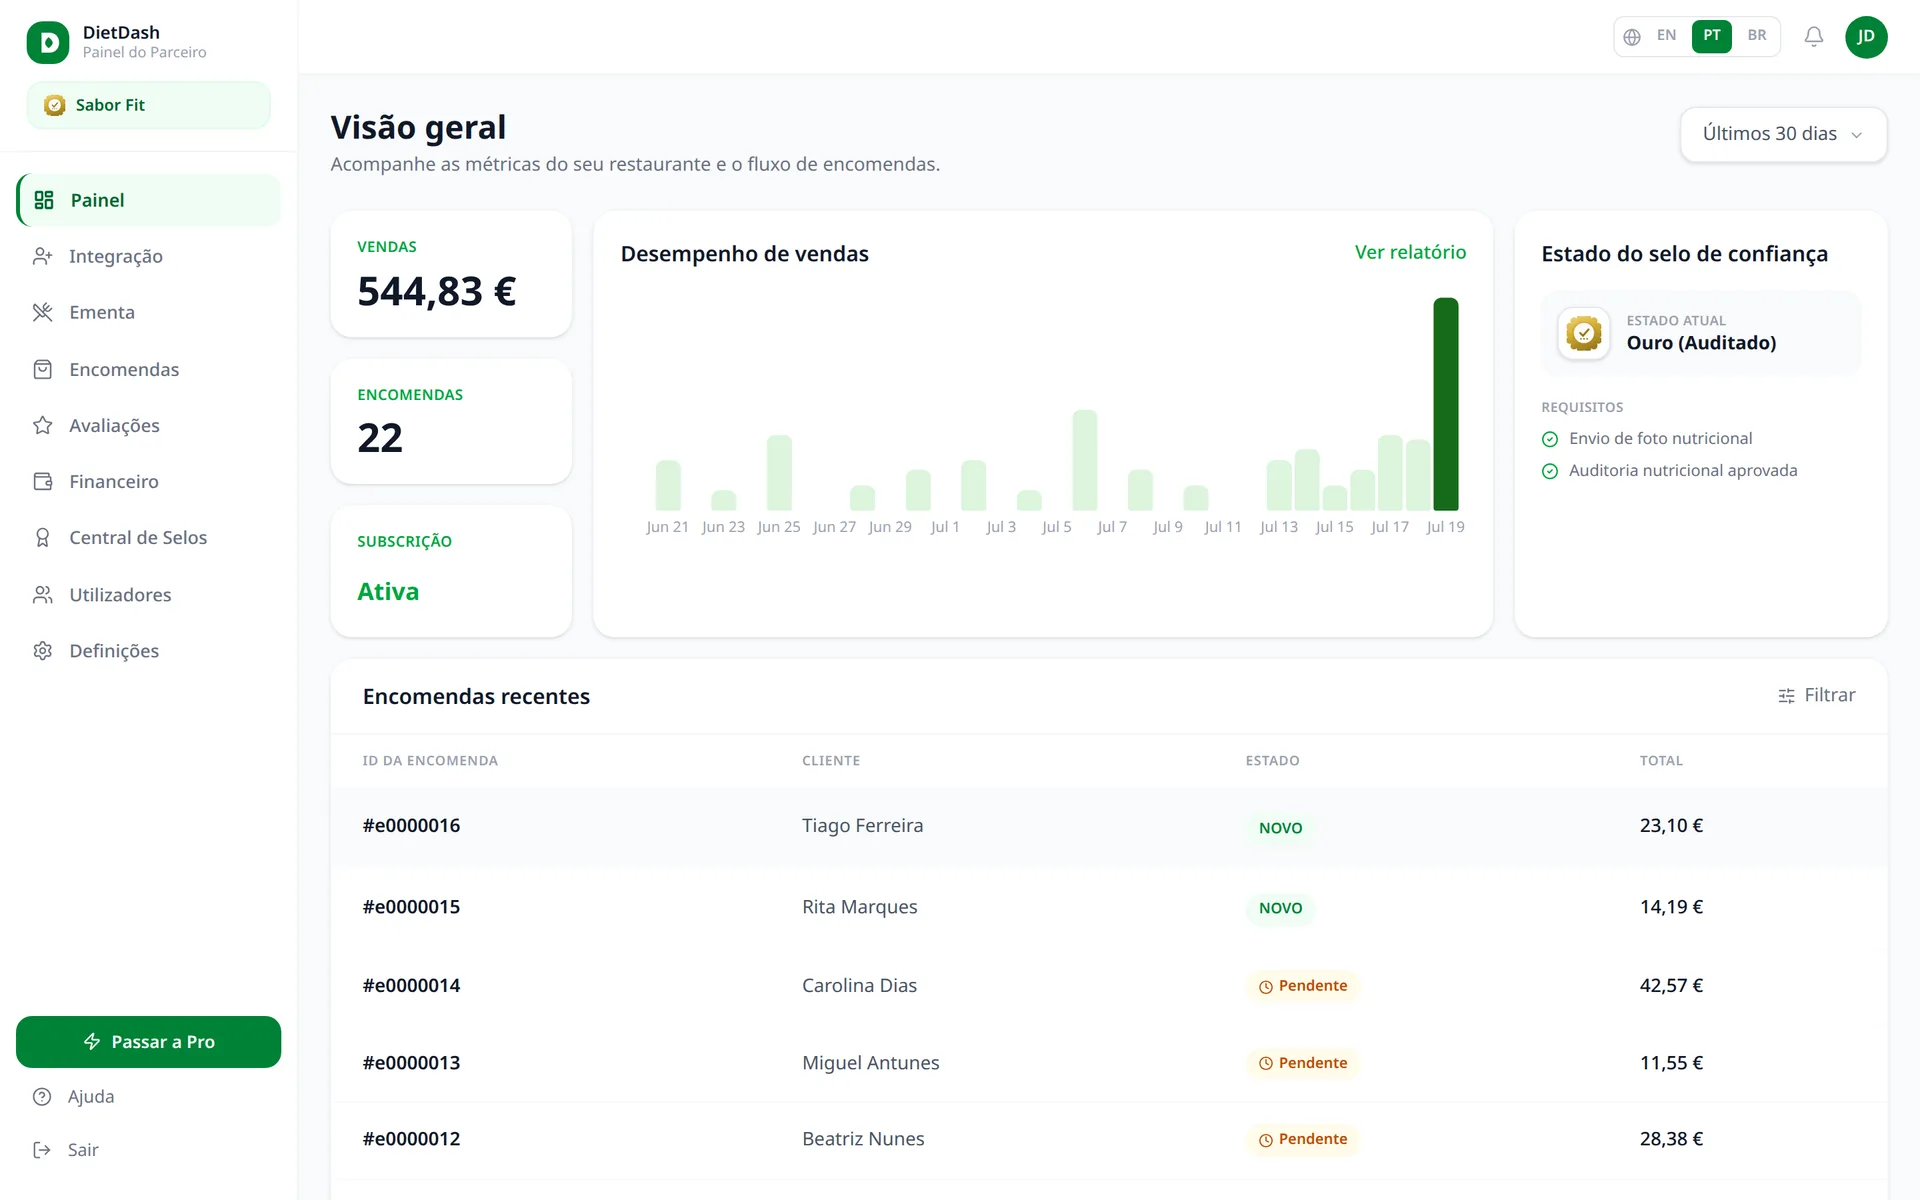
Task: Select the PT language option
Action: click(x=1712, y=36)
